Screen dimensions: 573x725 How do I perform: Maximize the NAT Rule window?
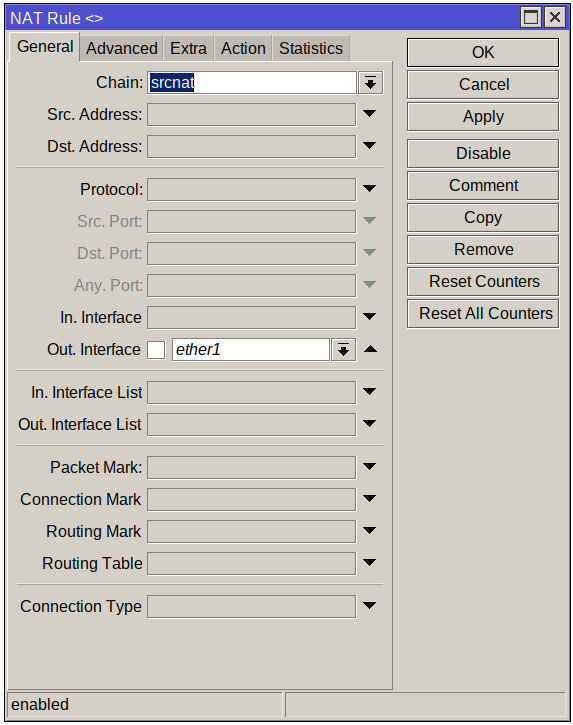(530, 18)
